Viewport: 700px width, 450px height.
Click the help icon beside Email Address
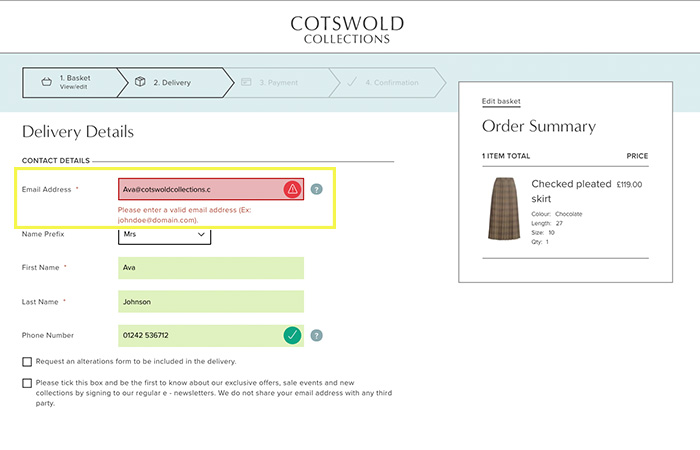317,189
